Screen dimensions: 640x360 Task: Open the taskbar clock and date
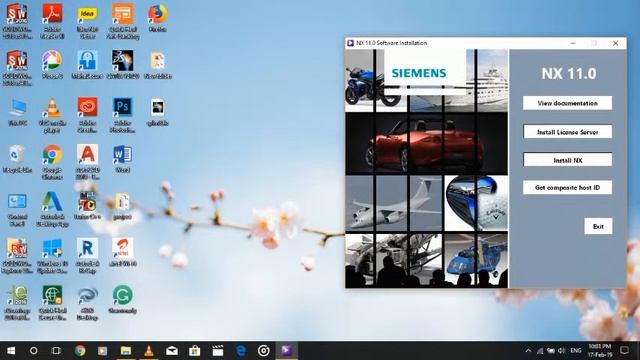pos(600,351)
